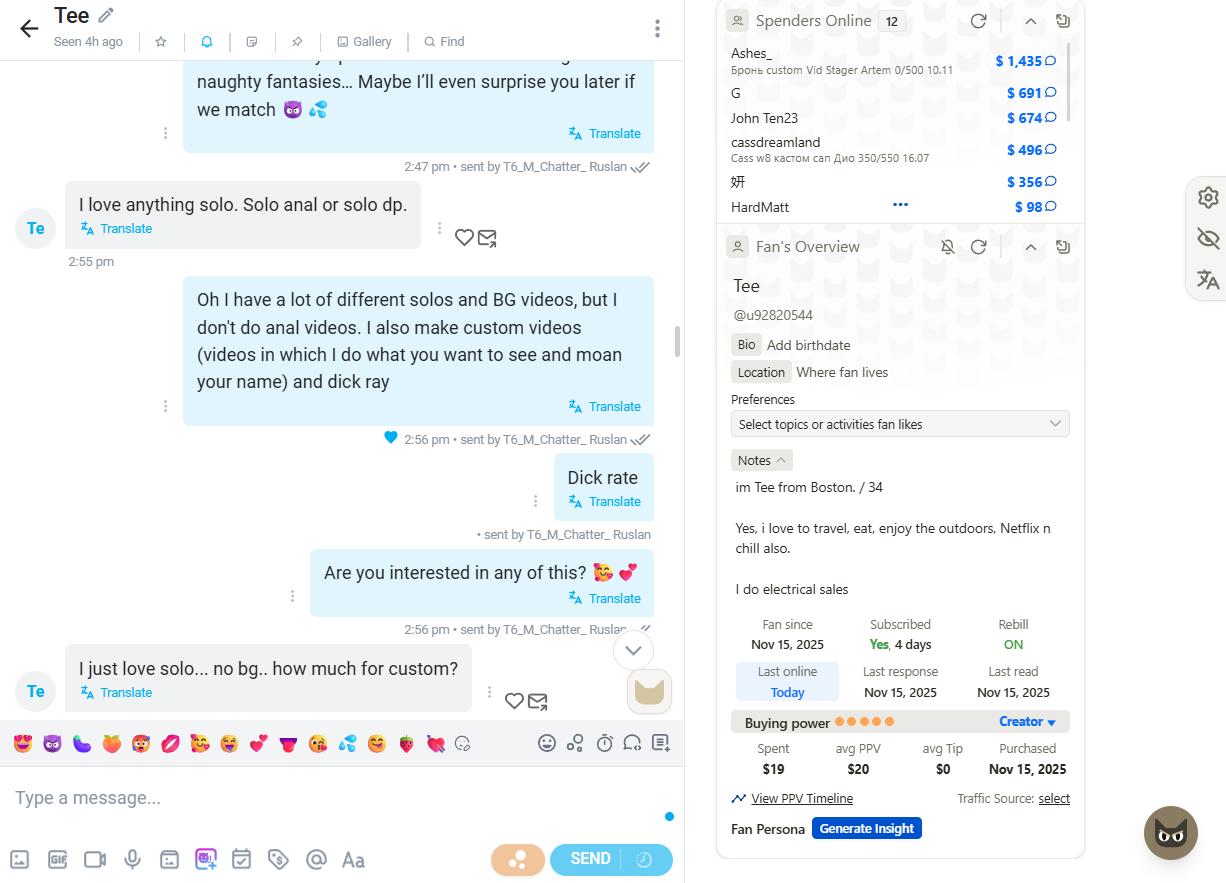This screenshot has height=883, width=1226.
Task: Go back using the left arrow
Action: coord(29,28)
